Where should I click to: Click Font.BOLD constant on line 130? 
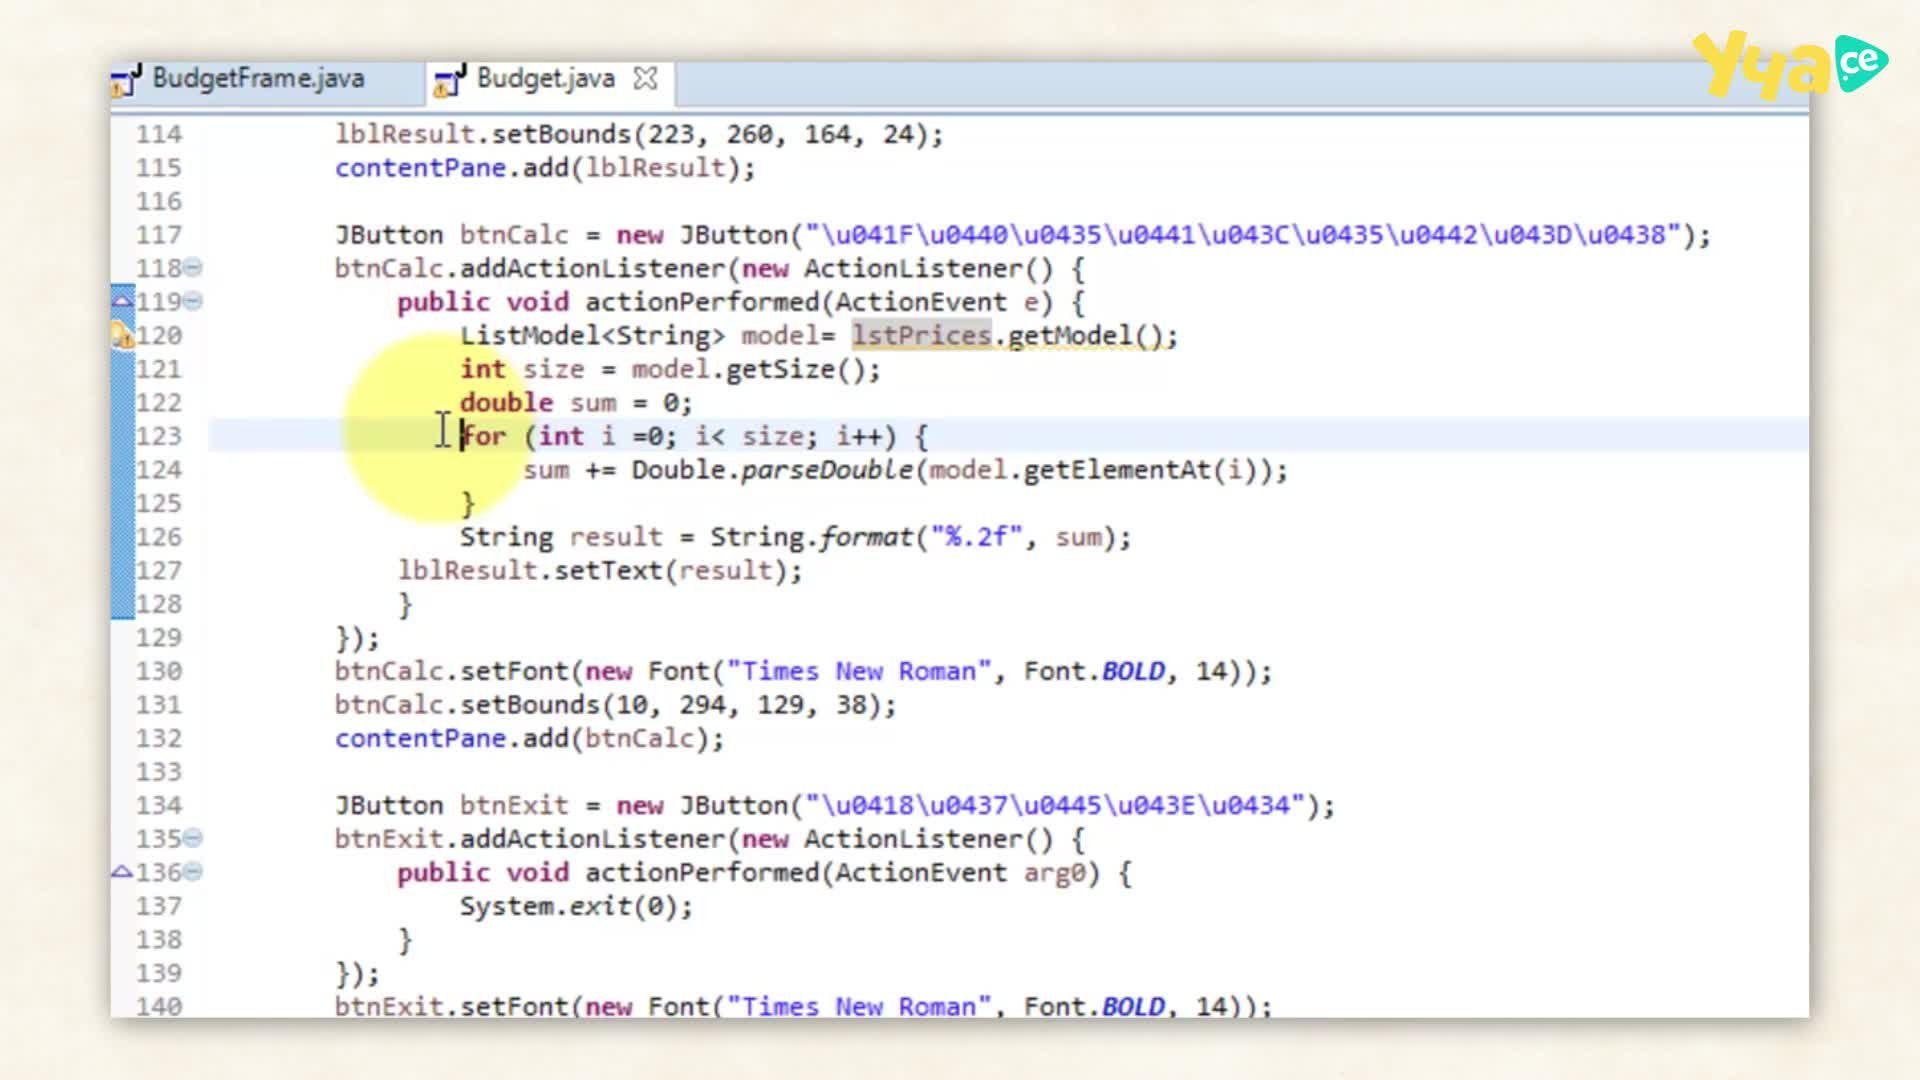1094,671
